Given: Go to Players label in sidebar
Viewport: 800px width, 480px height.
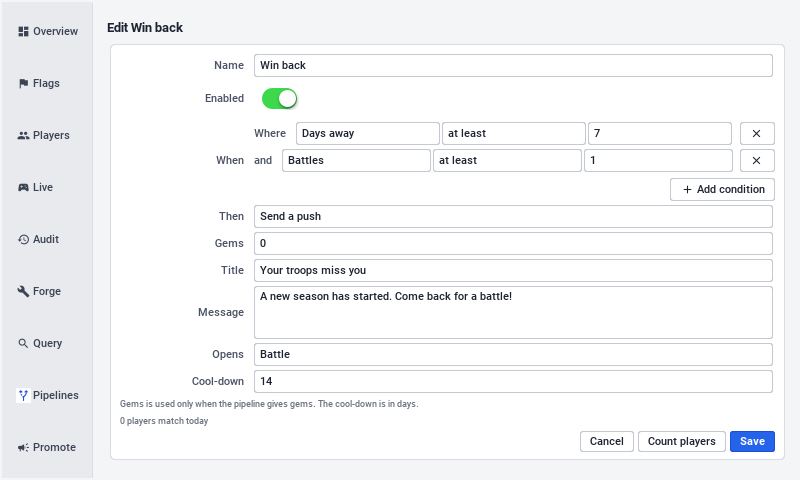Looking at the screenshot, I should point(51,136).
